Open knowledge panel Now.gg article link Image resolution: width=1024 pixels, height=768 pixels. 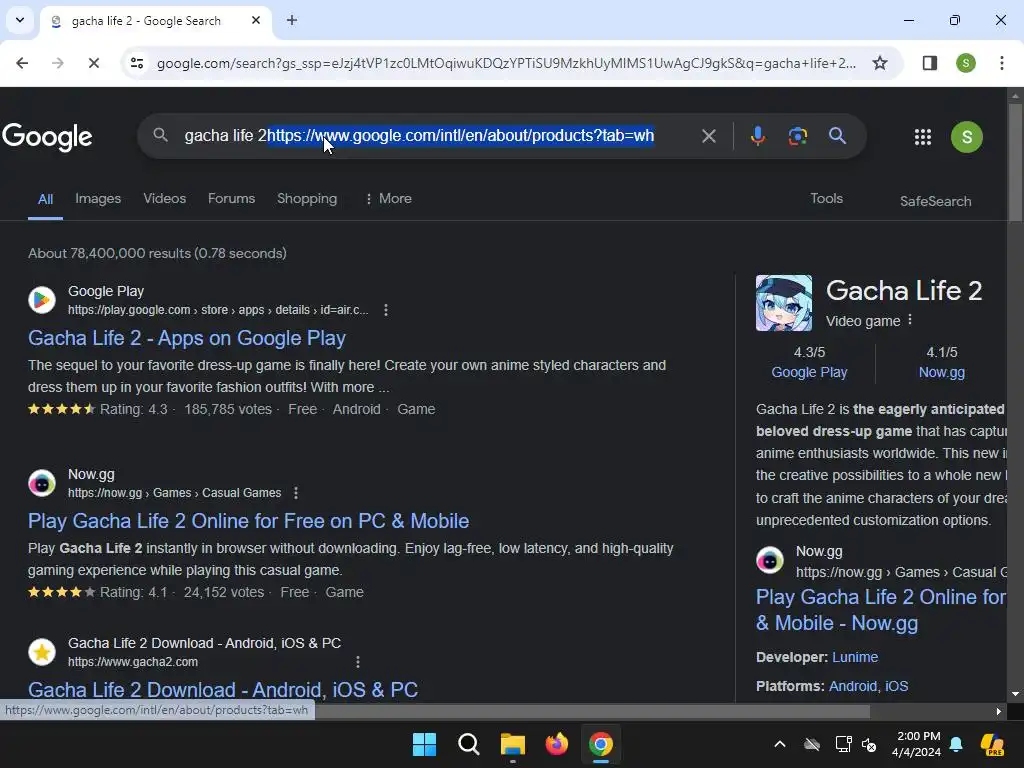pyautogui.click(x=880, y=609)
